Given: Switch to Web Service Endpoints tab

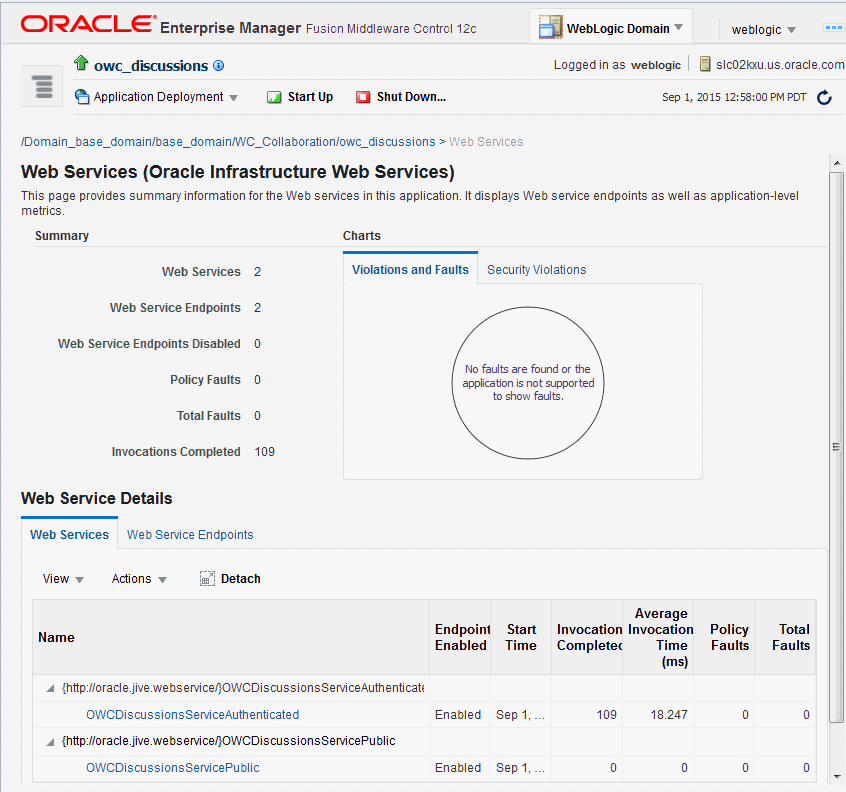Looking at the screenshot, I should (x=190, y=535).
